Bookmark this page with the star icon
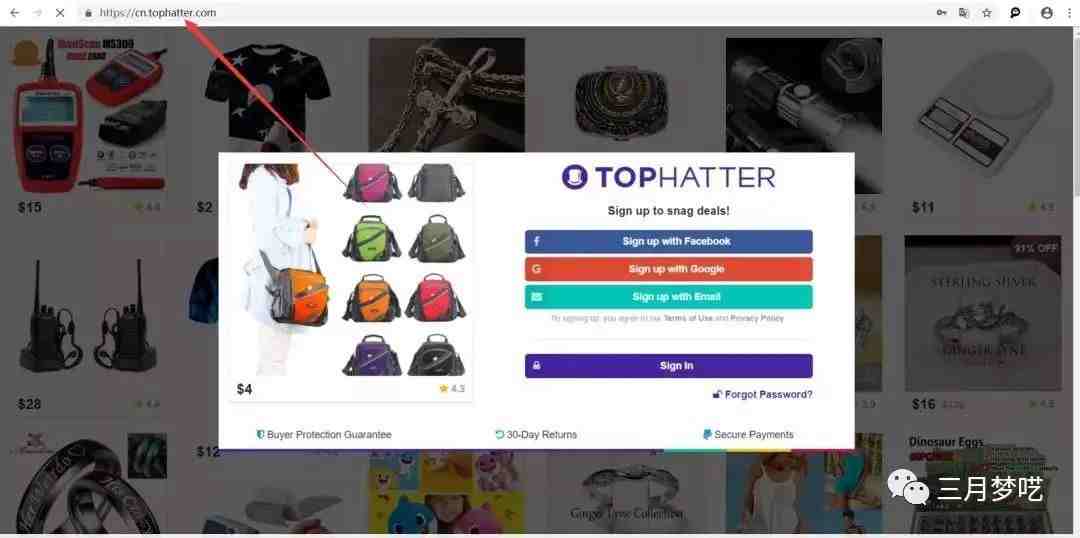This screenshot has height=538, width=1080. click(987, 12)
